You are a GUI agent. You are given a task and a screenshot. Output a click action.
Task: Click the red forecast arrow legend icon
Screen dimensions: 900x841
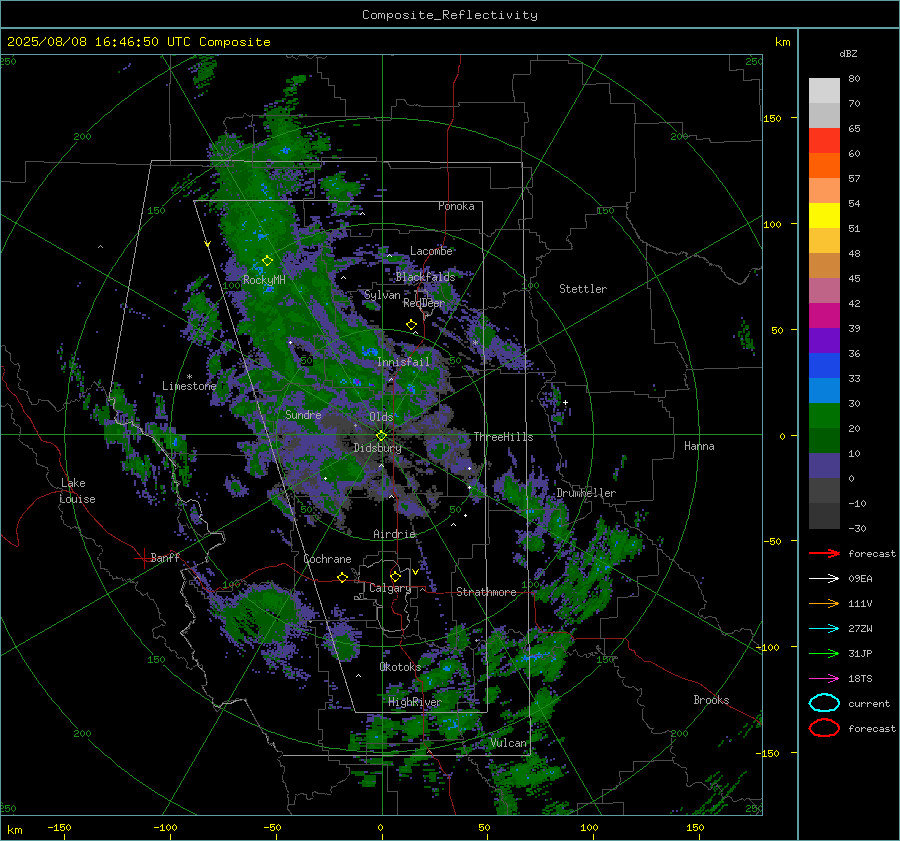[x=824, y=553]
